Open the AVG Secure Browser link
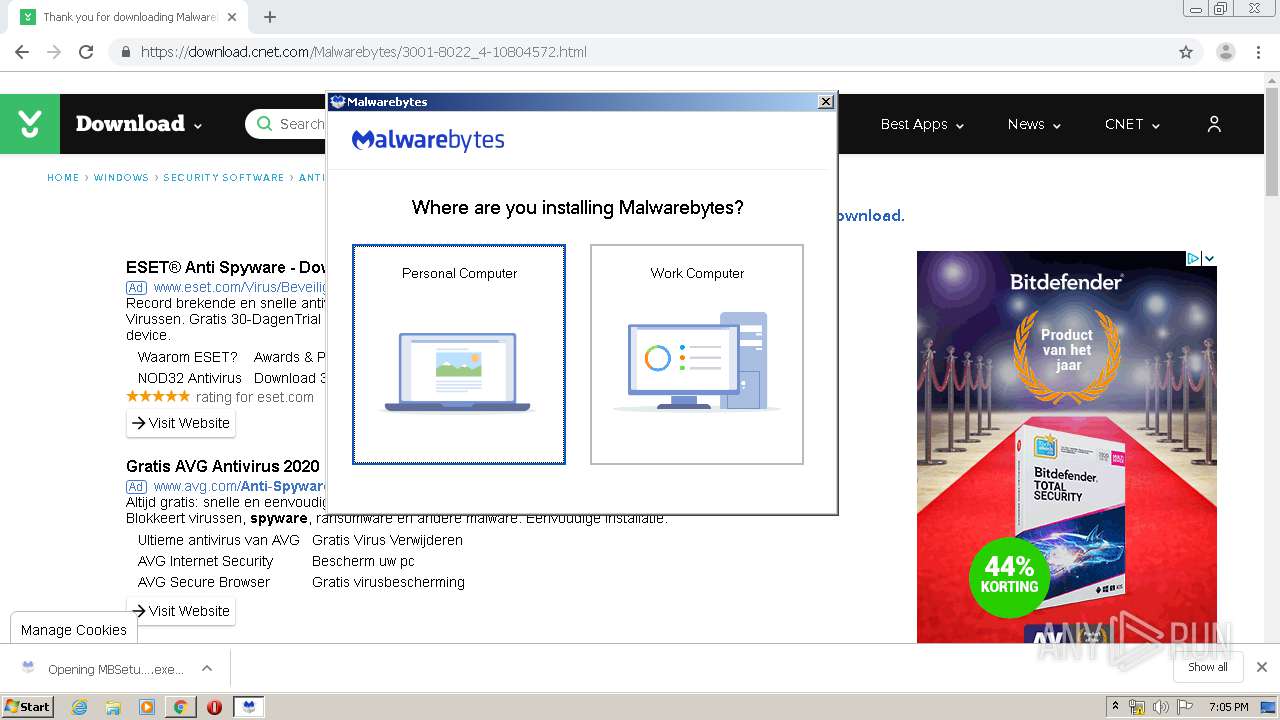Screen dimensions: 1280x720 204,582
